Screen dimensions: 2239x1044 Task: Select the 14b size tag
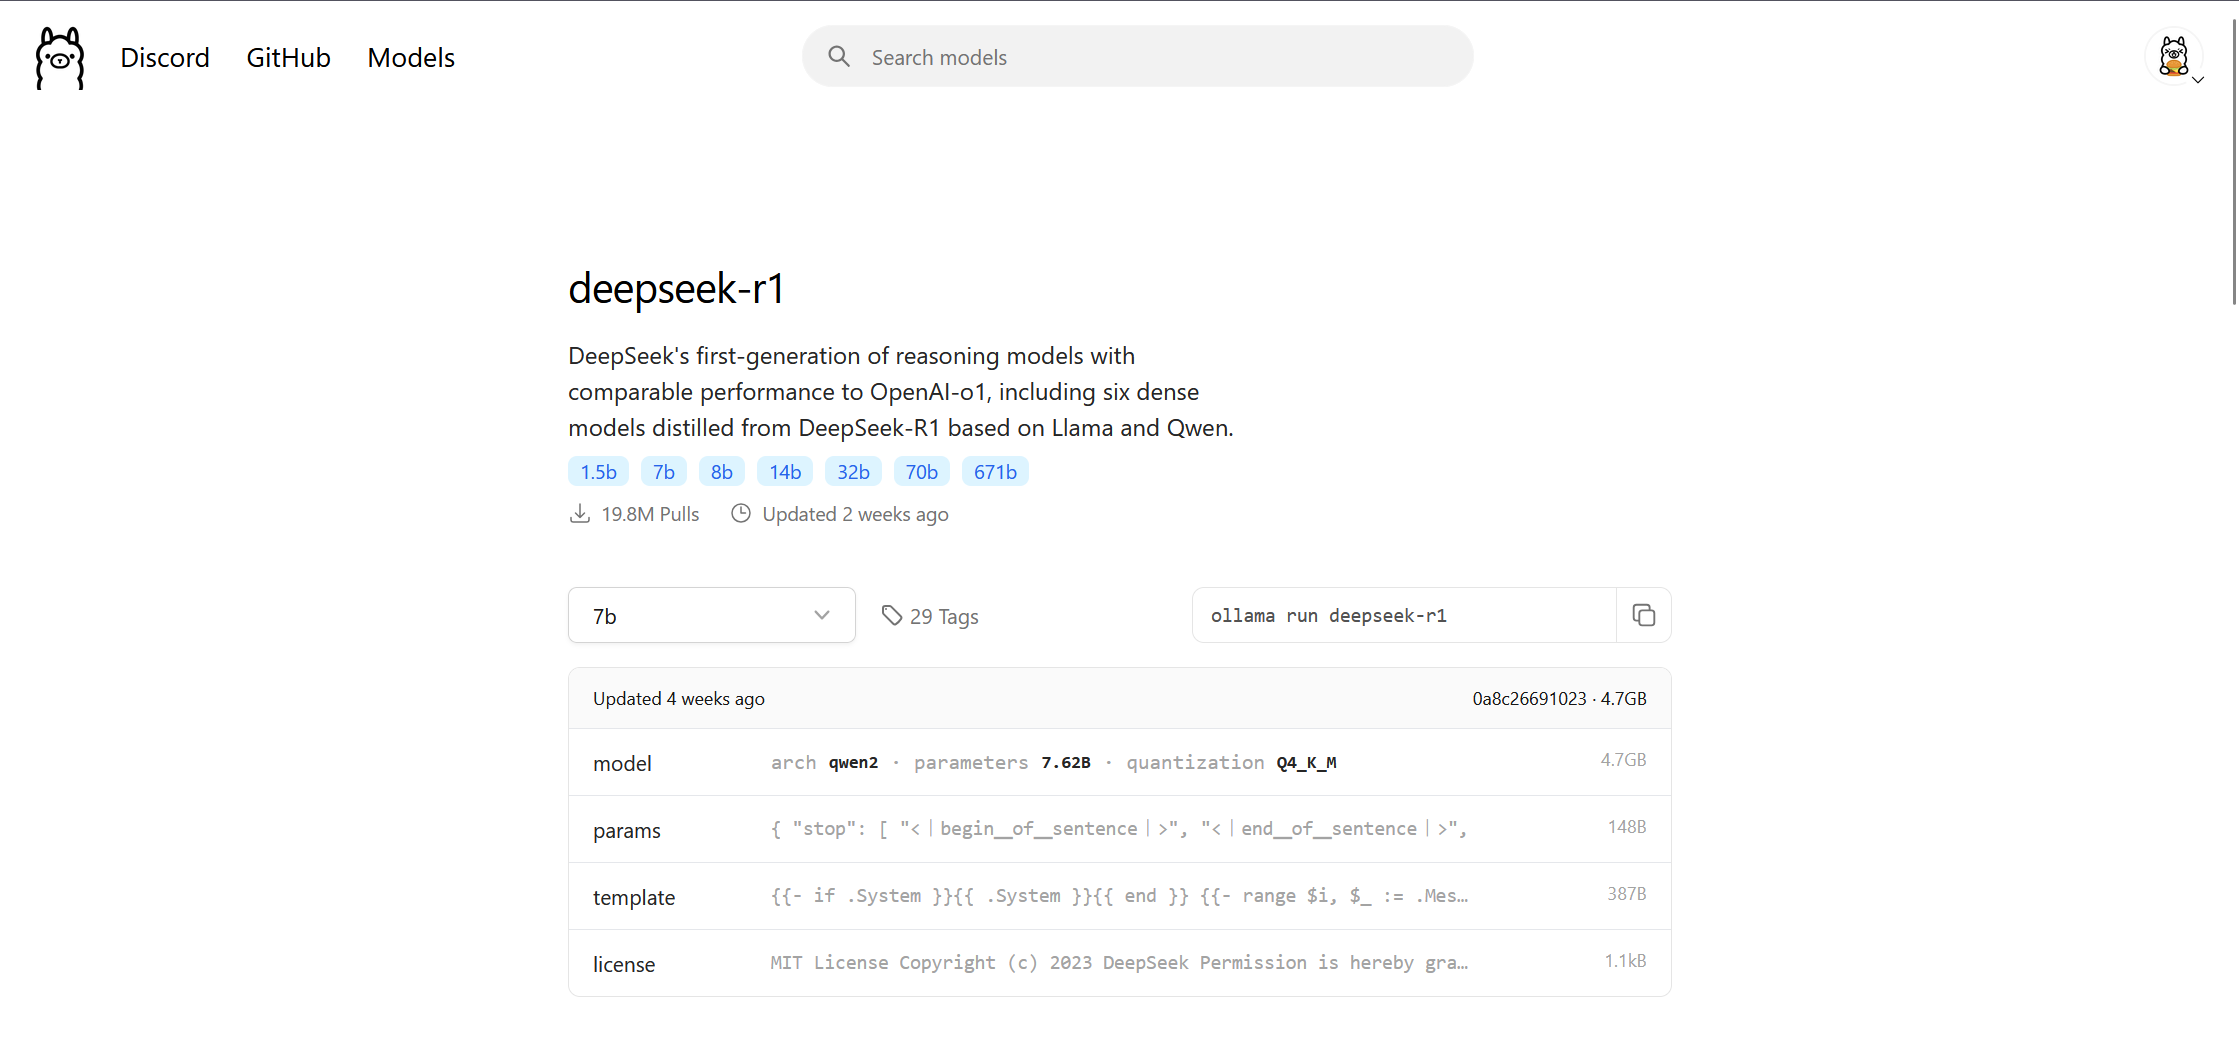point(785,472)
